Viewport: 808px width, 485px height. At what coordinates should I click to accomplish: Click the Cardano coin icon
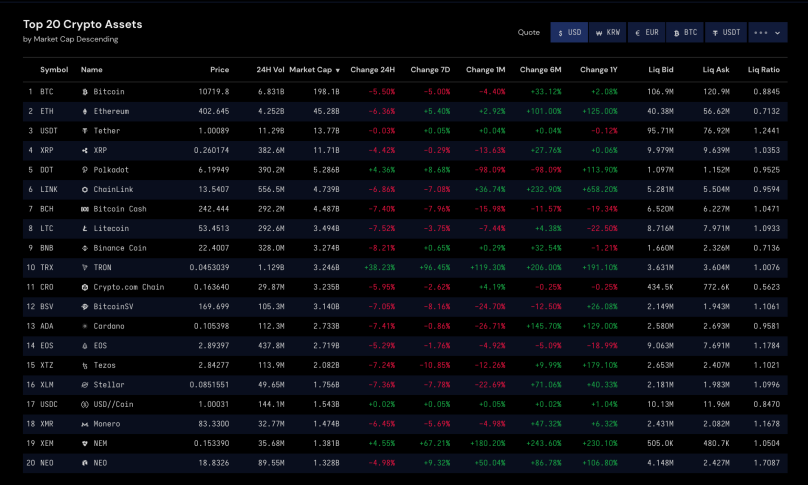(85, 326)
